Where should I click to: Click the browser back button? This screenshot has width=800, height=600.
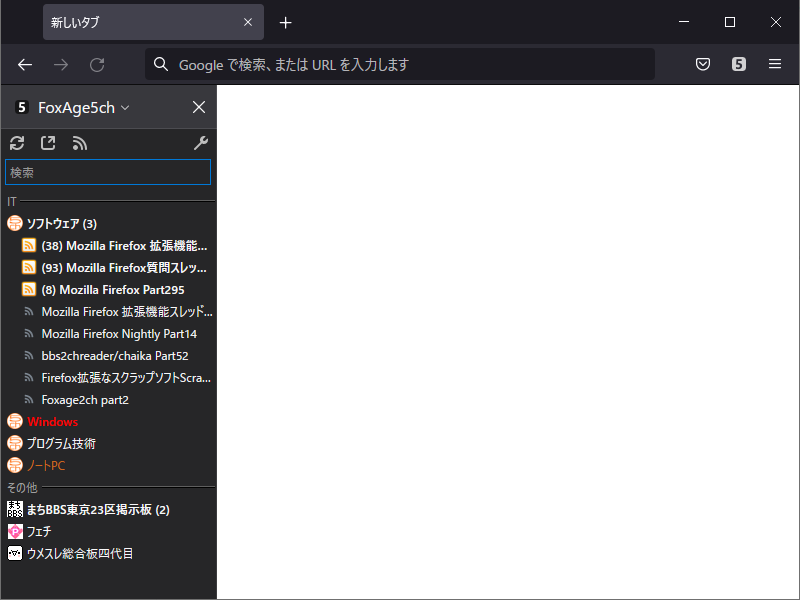tap(25, 64)
